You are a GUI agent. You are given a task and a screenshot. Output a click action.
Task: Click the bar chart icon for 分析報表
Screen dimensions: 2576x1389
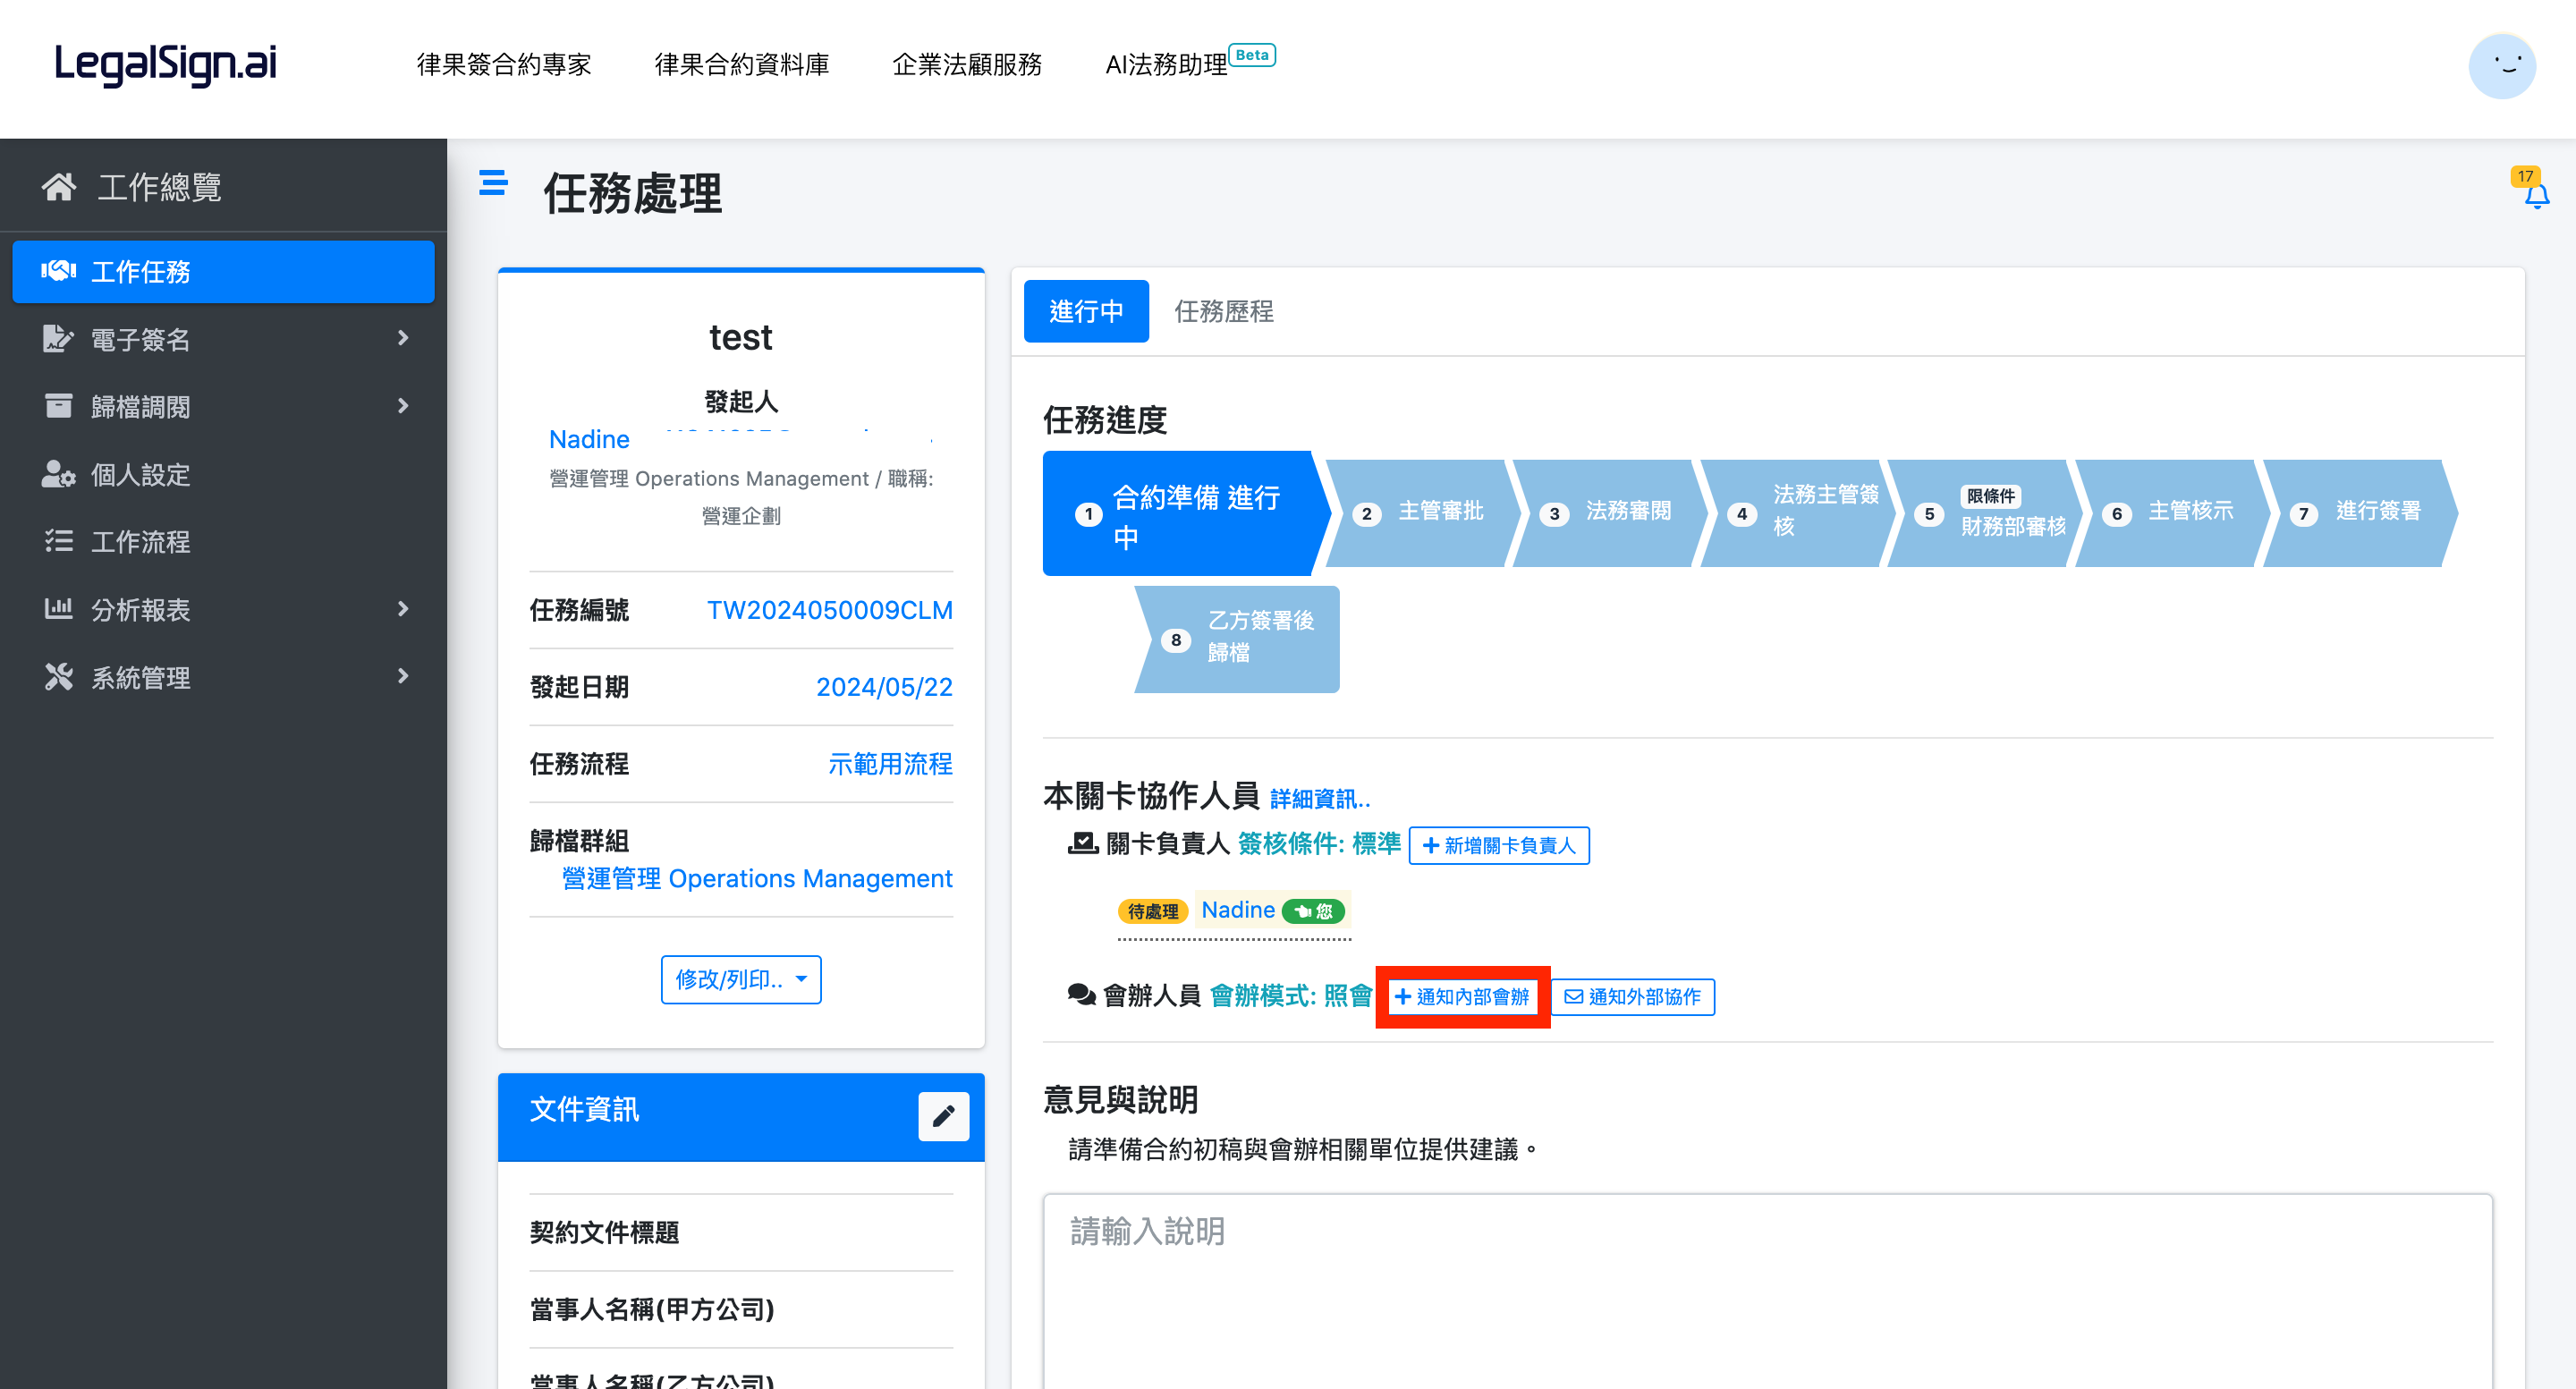point(59,609)
